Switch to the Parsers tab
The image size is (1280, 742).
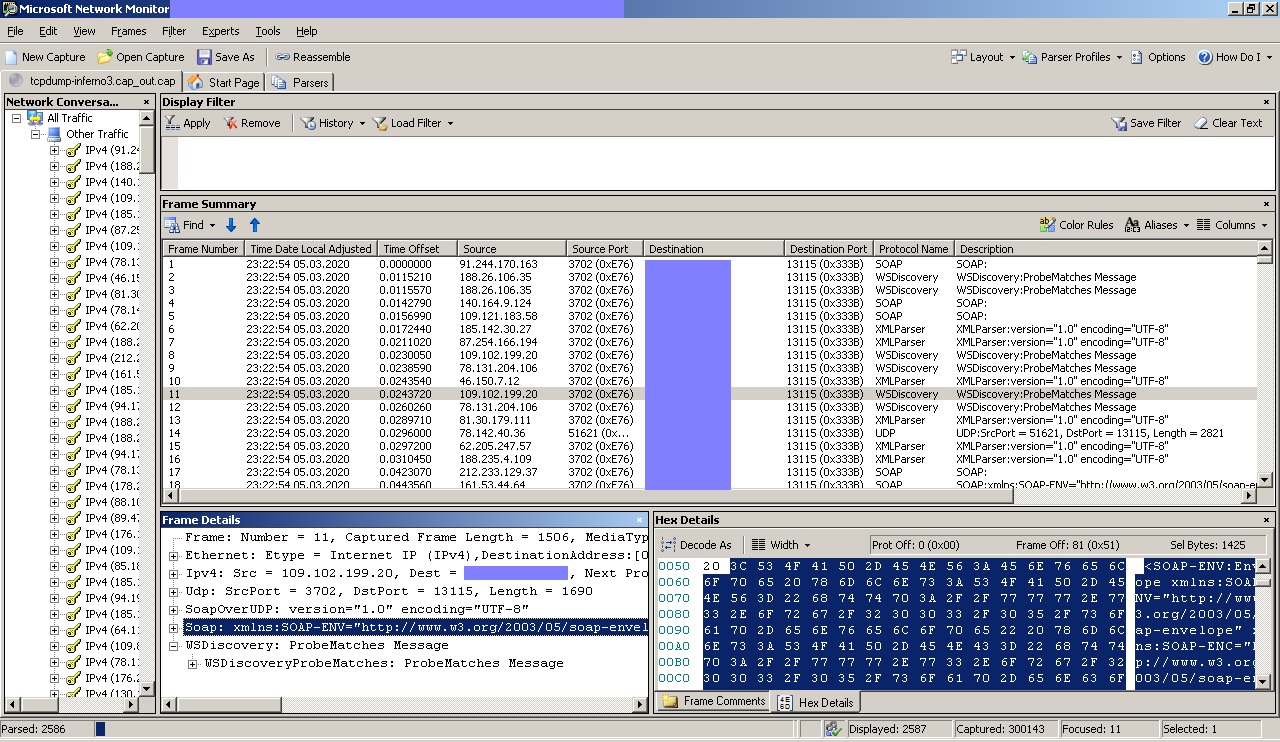(x=301, y=82)
